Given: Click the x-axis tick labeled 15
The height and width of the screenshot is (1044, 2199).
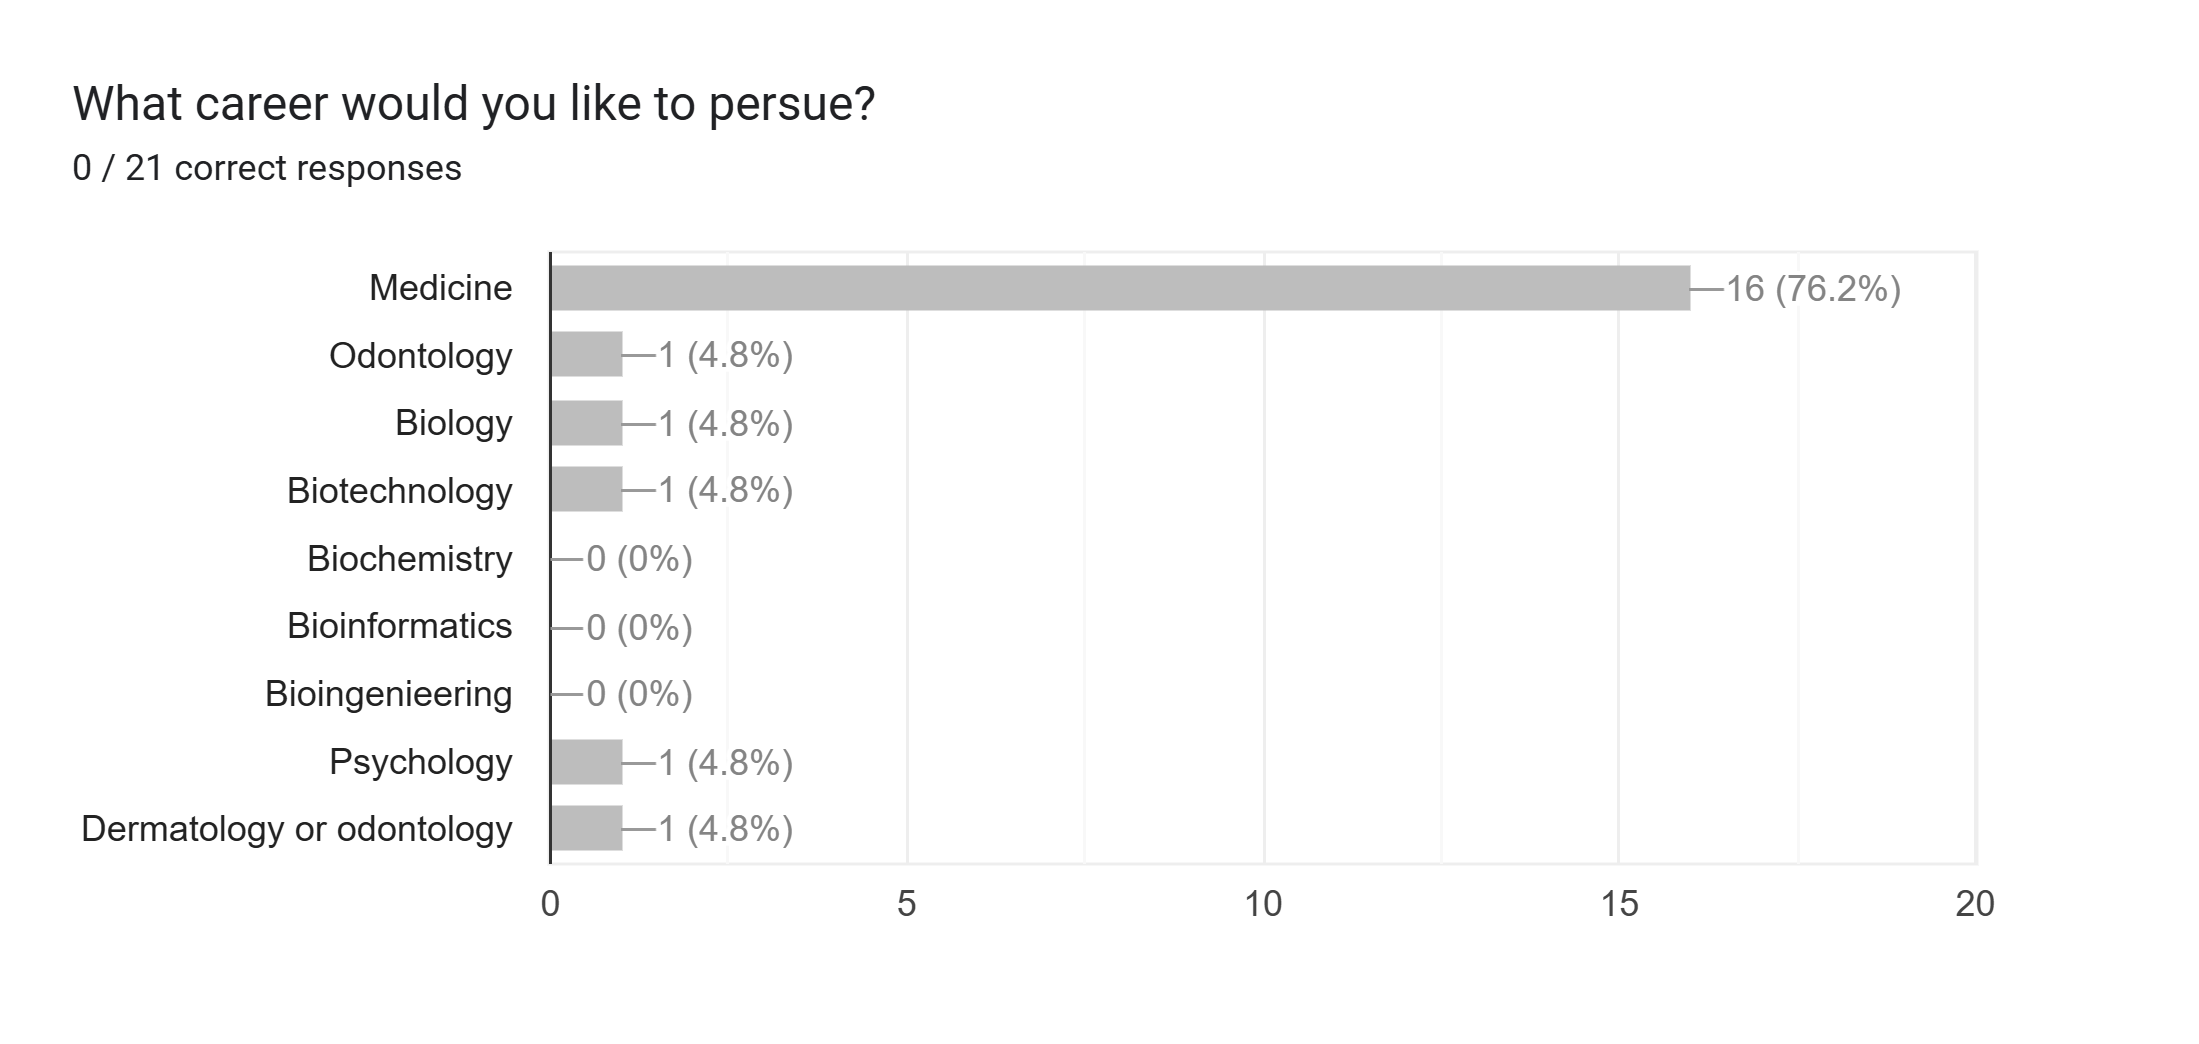Looking at the screenshot, I should 1619,904.
